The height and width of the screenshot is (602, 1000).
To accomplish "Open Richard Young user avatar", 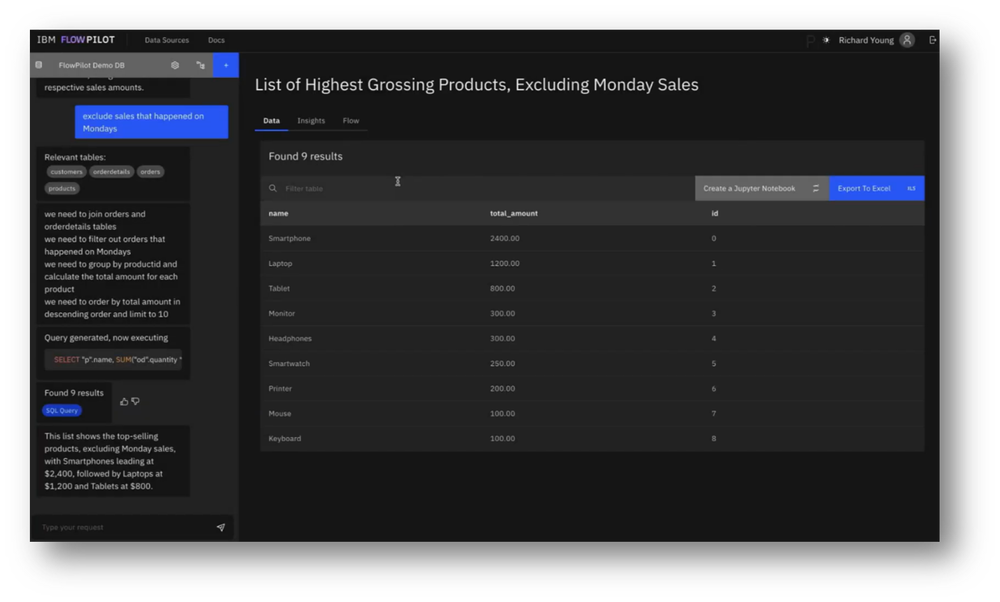I will click(x=906, y=40).
